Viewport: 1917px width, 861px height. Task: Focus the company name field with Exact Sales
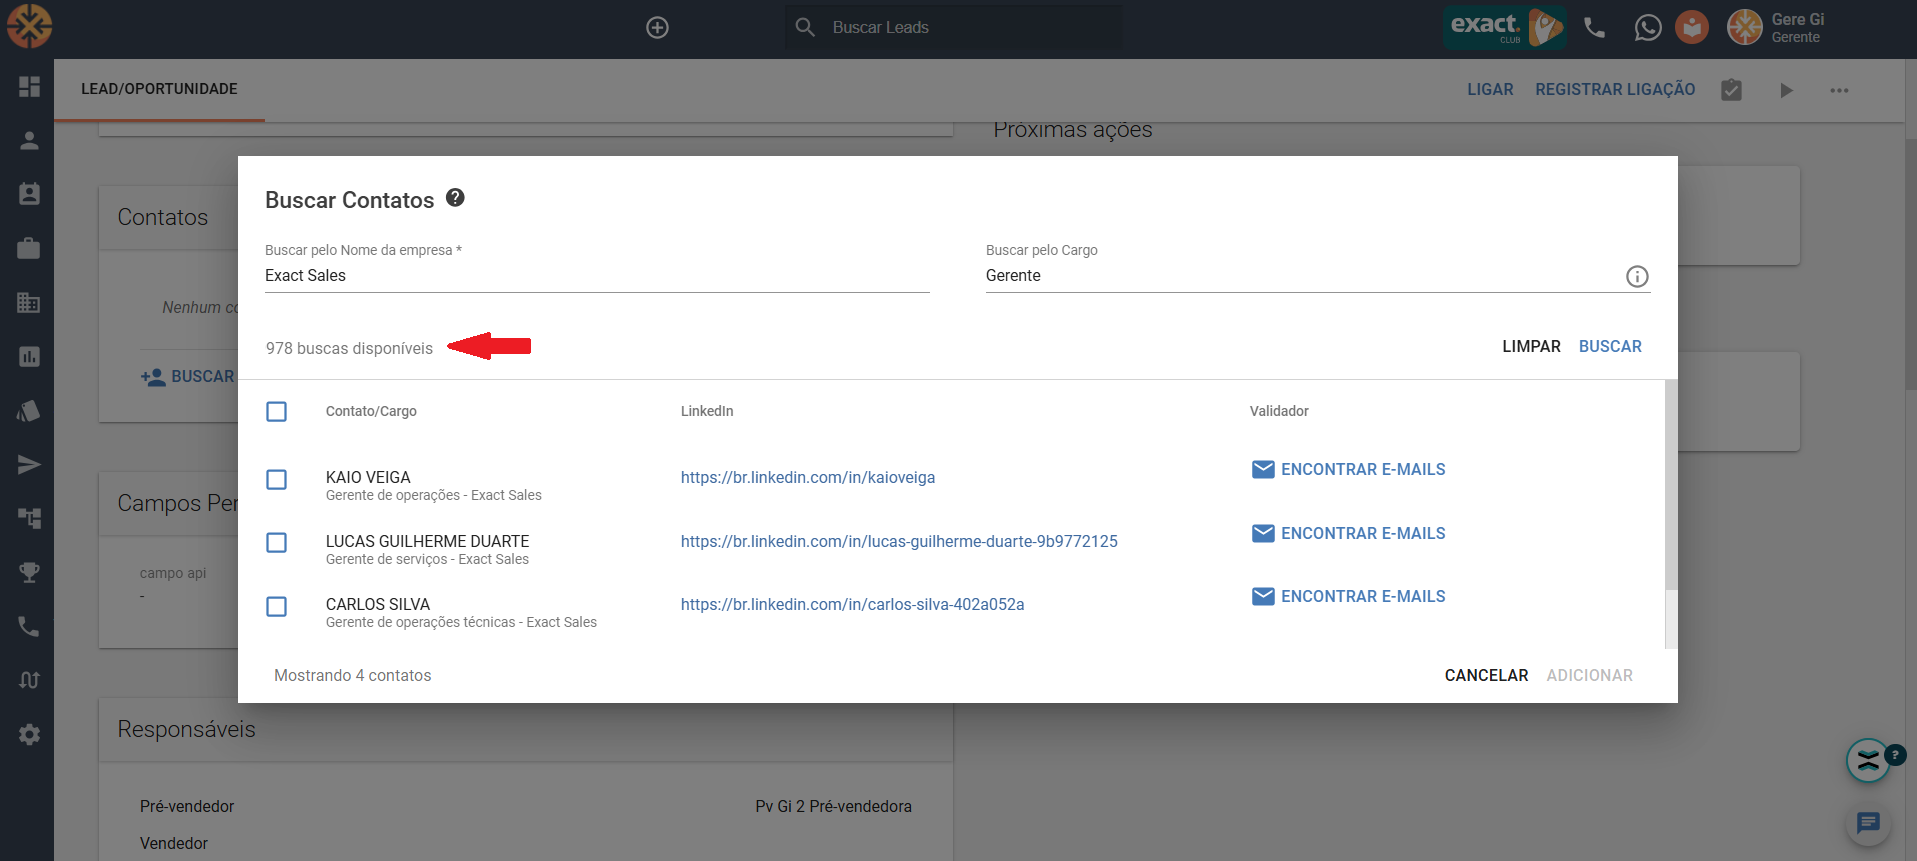tap(597, 276)
